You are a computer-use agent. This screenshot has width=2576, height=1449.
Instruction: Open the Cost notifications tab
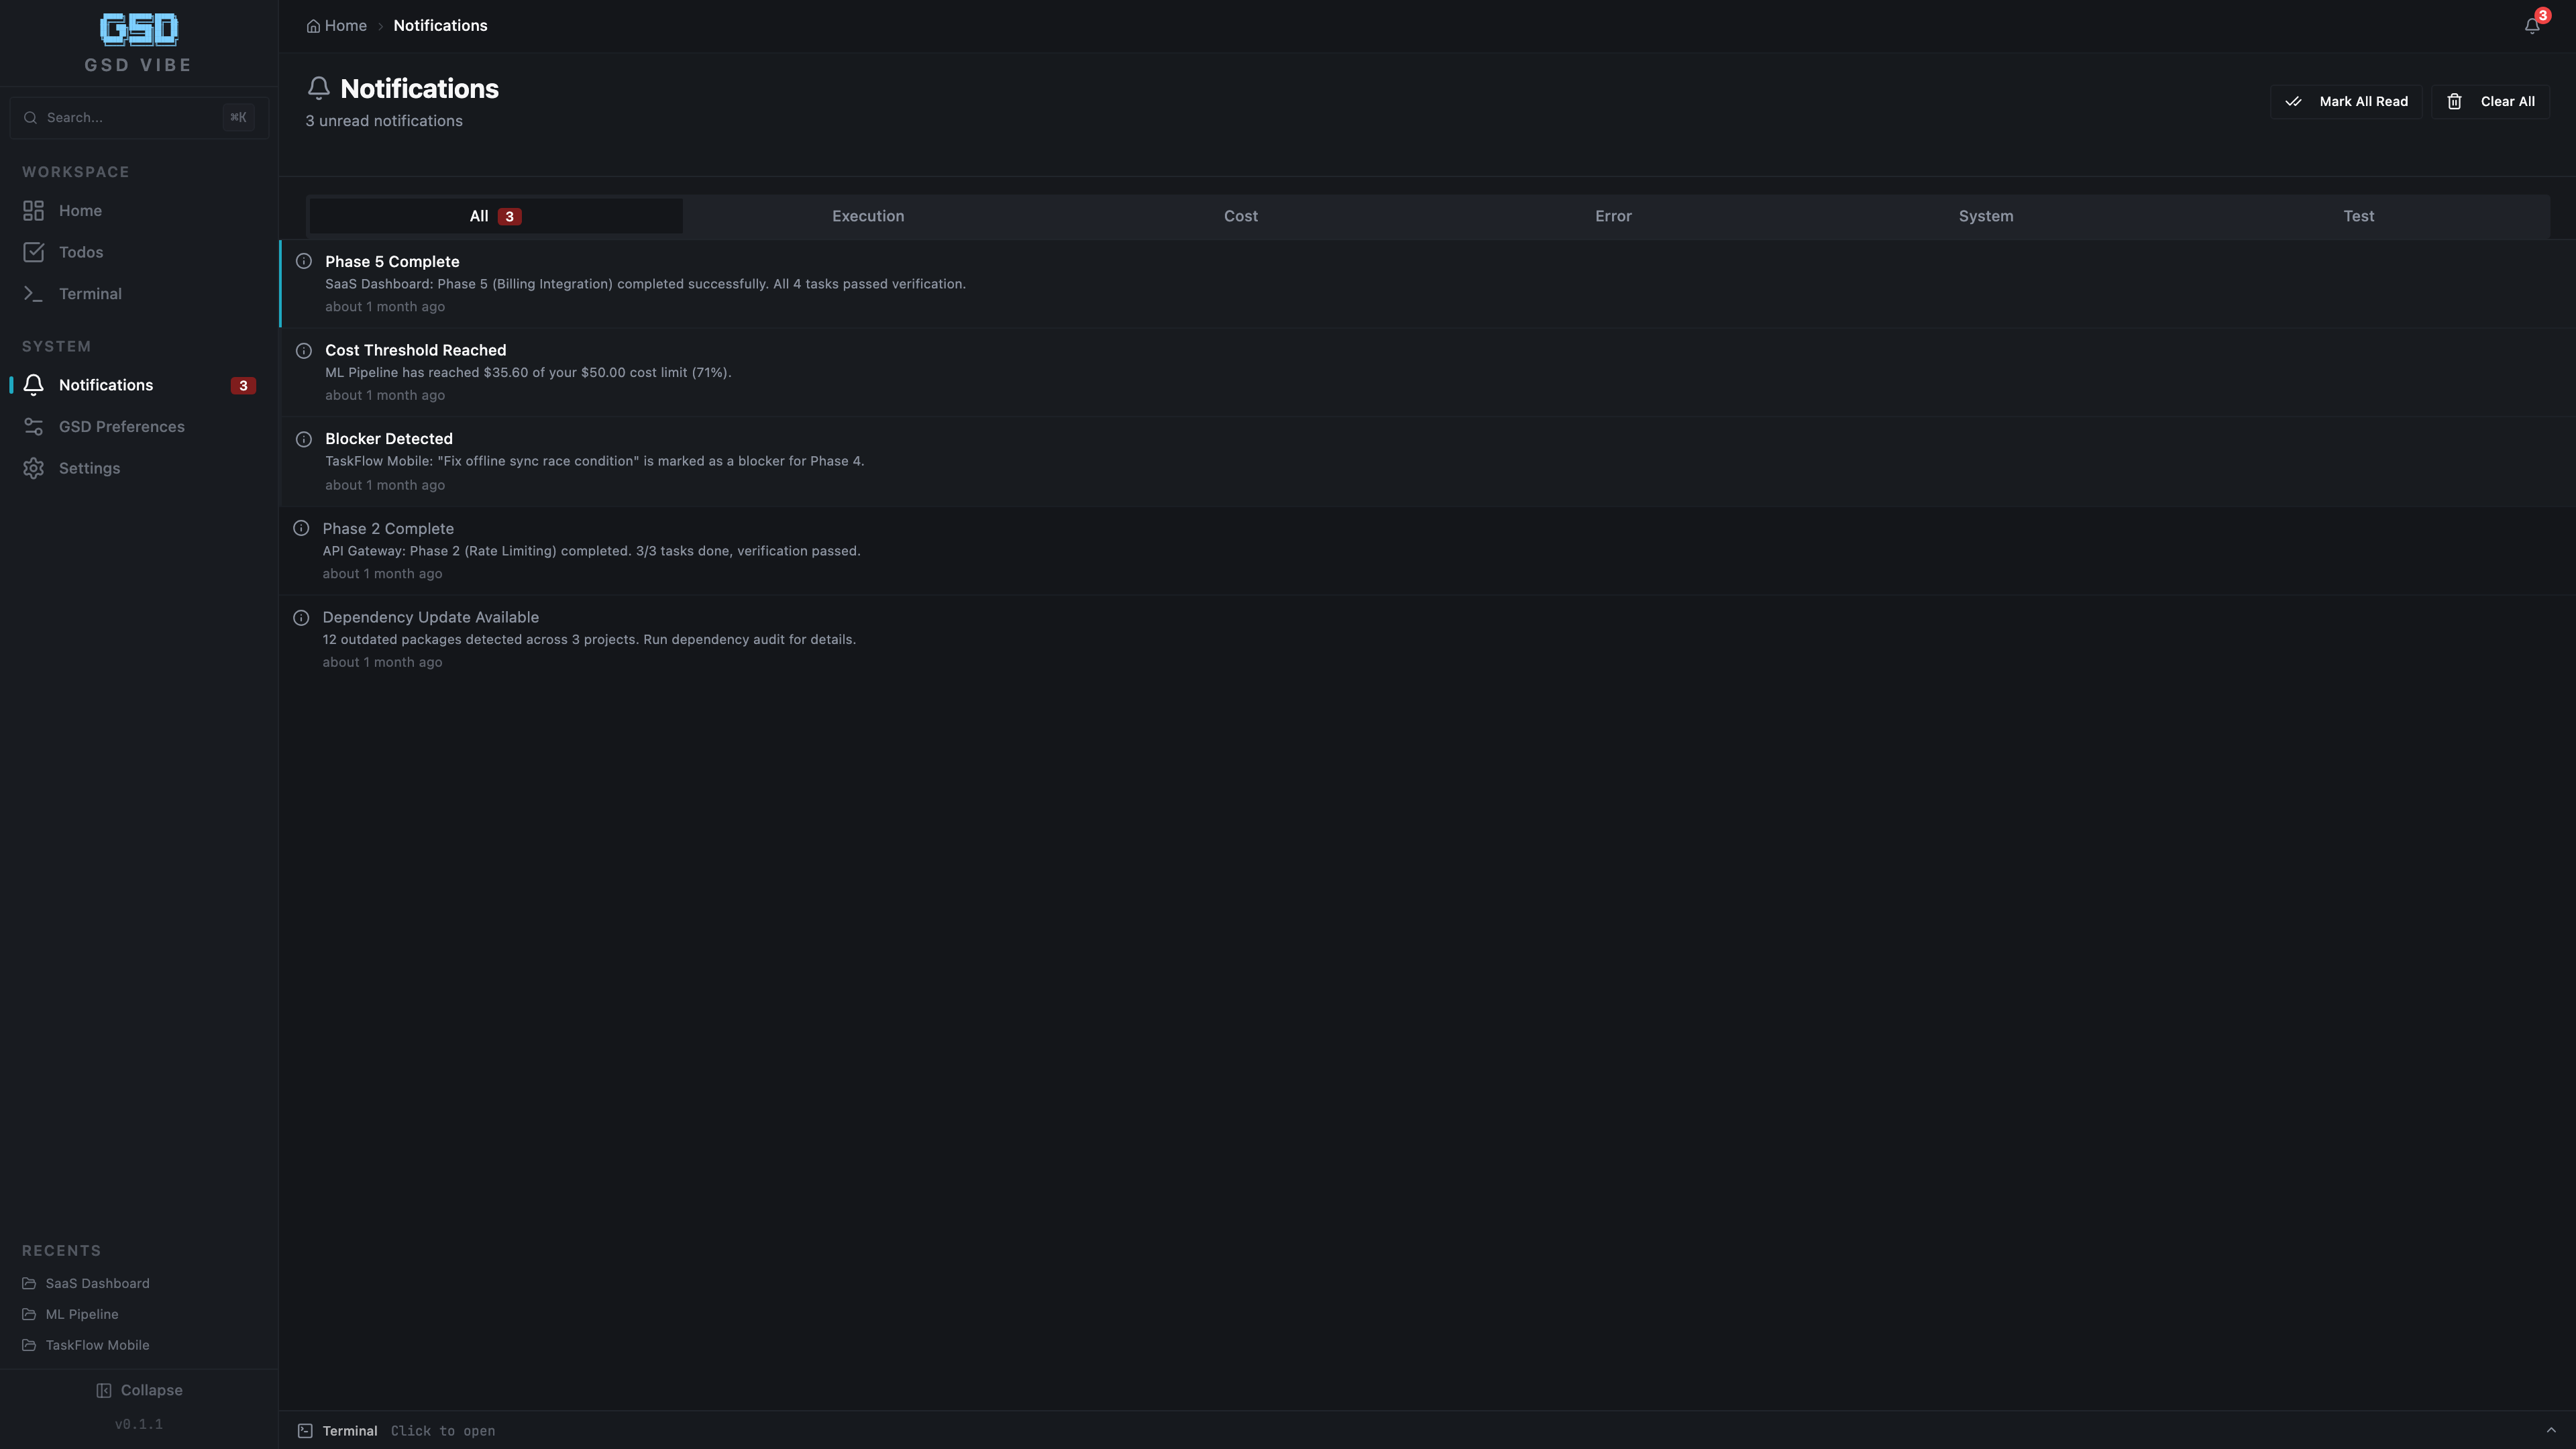point(1240,215)
